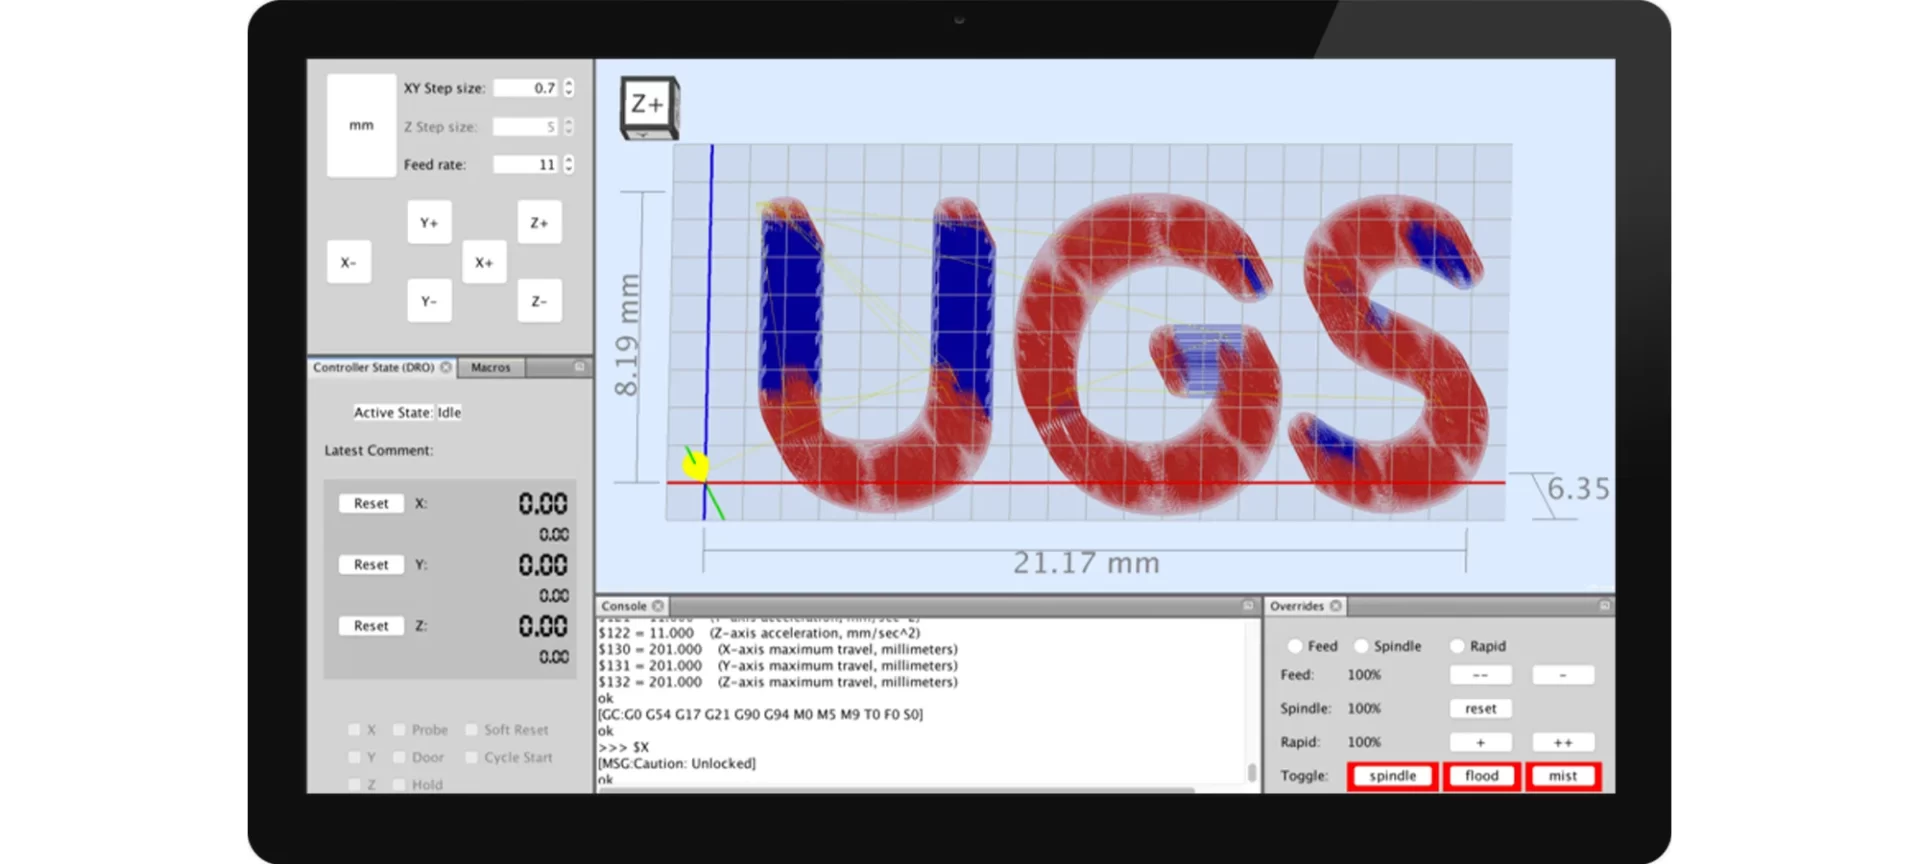Click the XY Step size field
The height and width of the screenshot is (864, 1920).
(526, 88)
